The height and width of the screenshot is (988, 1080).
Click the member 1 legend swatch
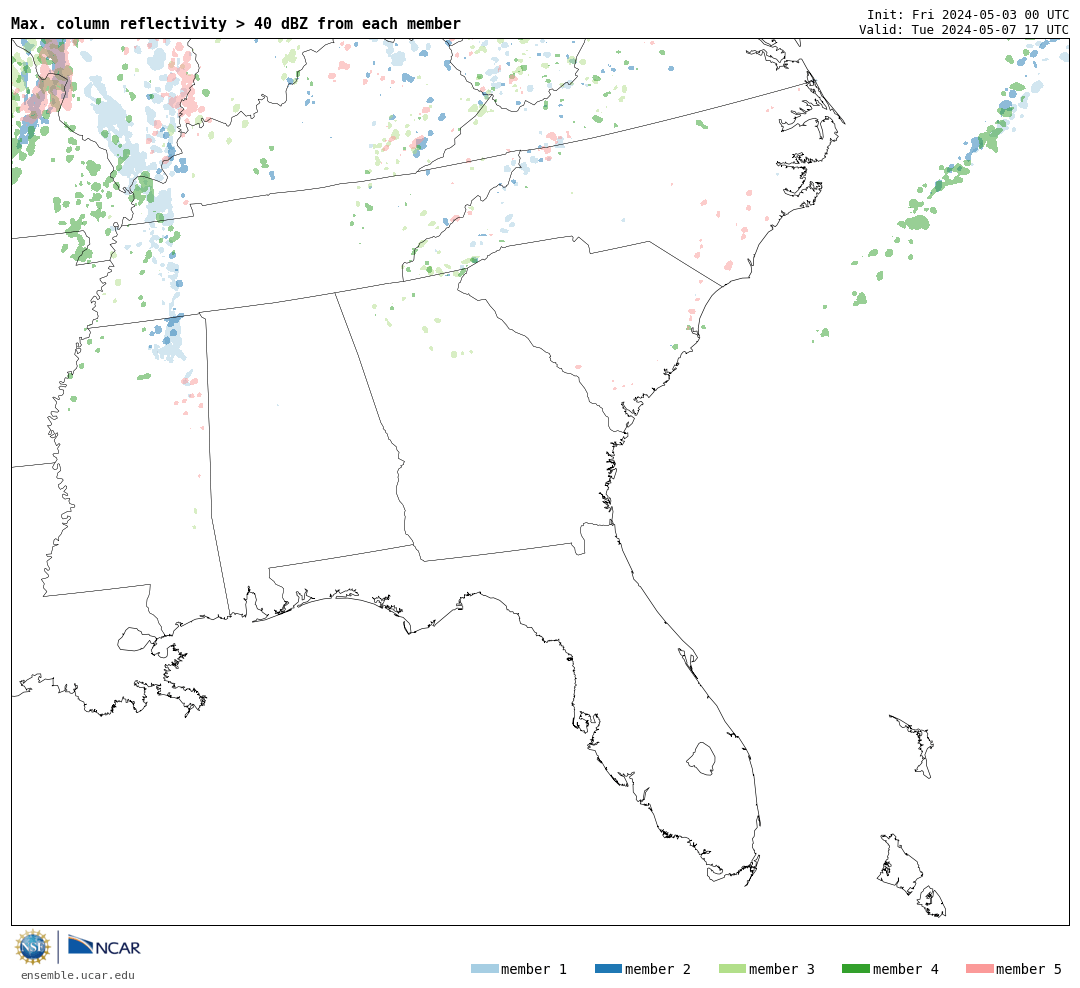click(484, 969)
